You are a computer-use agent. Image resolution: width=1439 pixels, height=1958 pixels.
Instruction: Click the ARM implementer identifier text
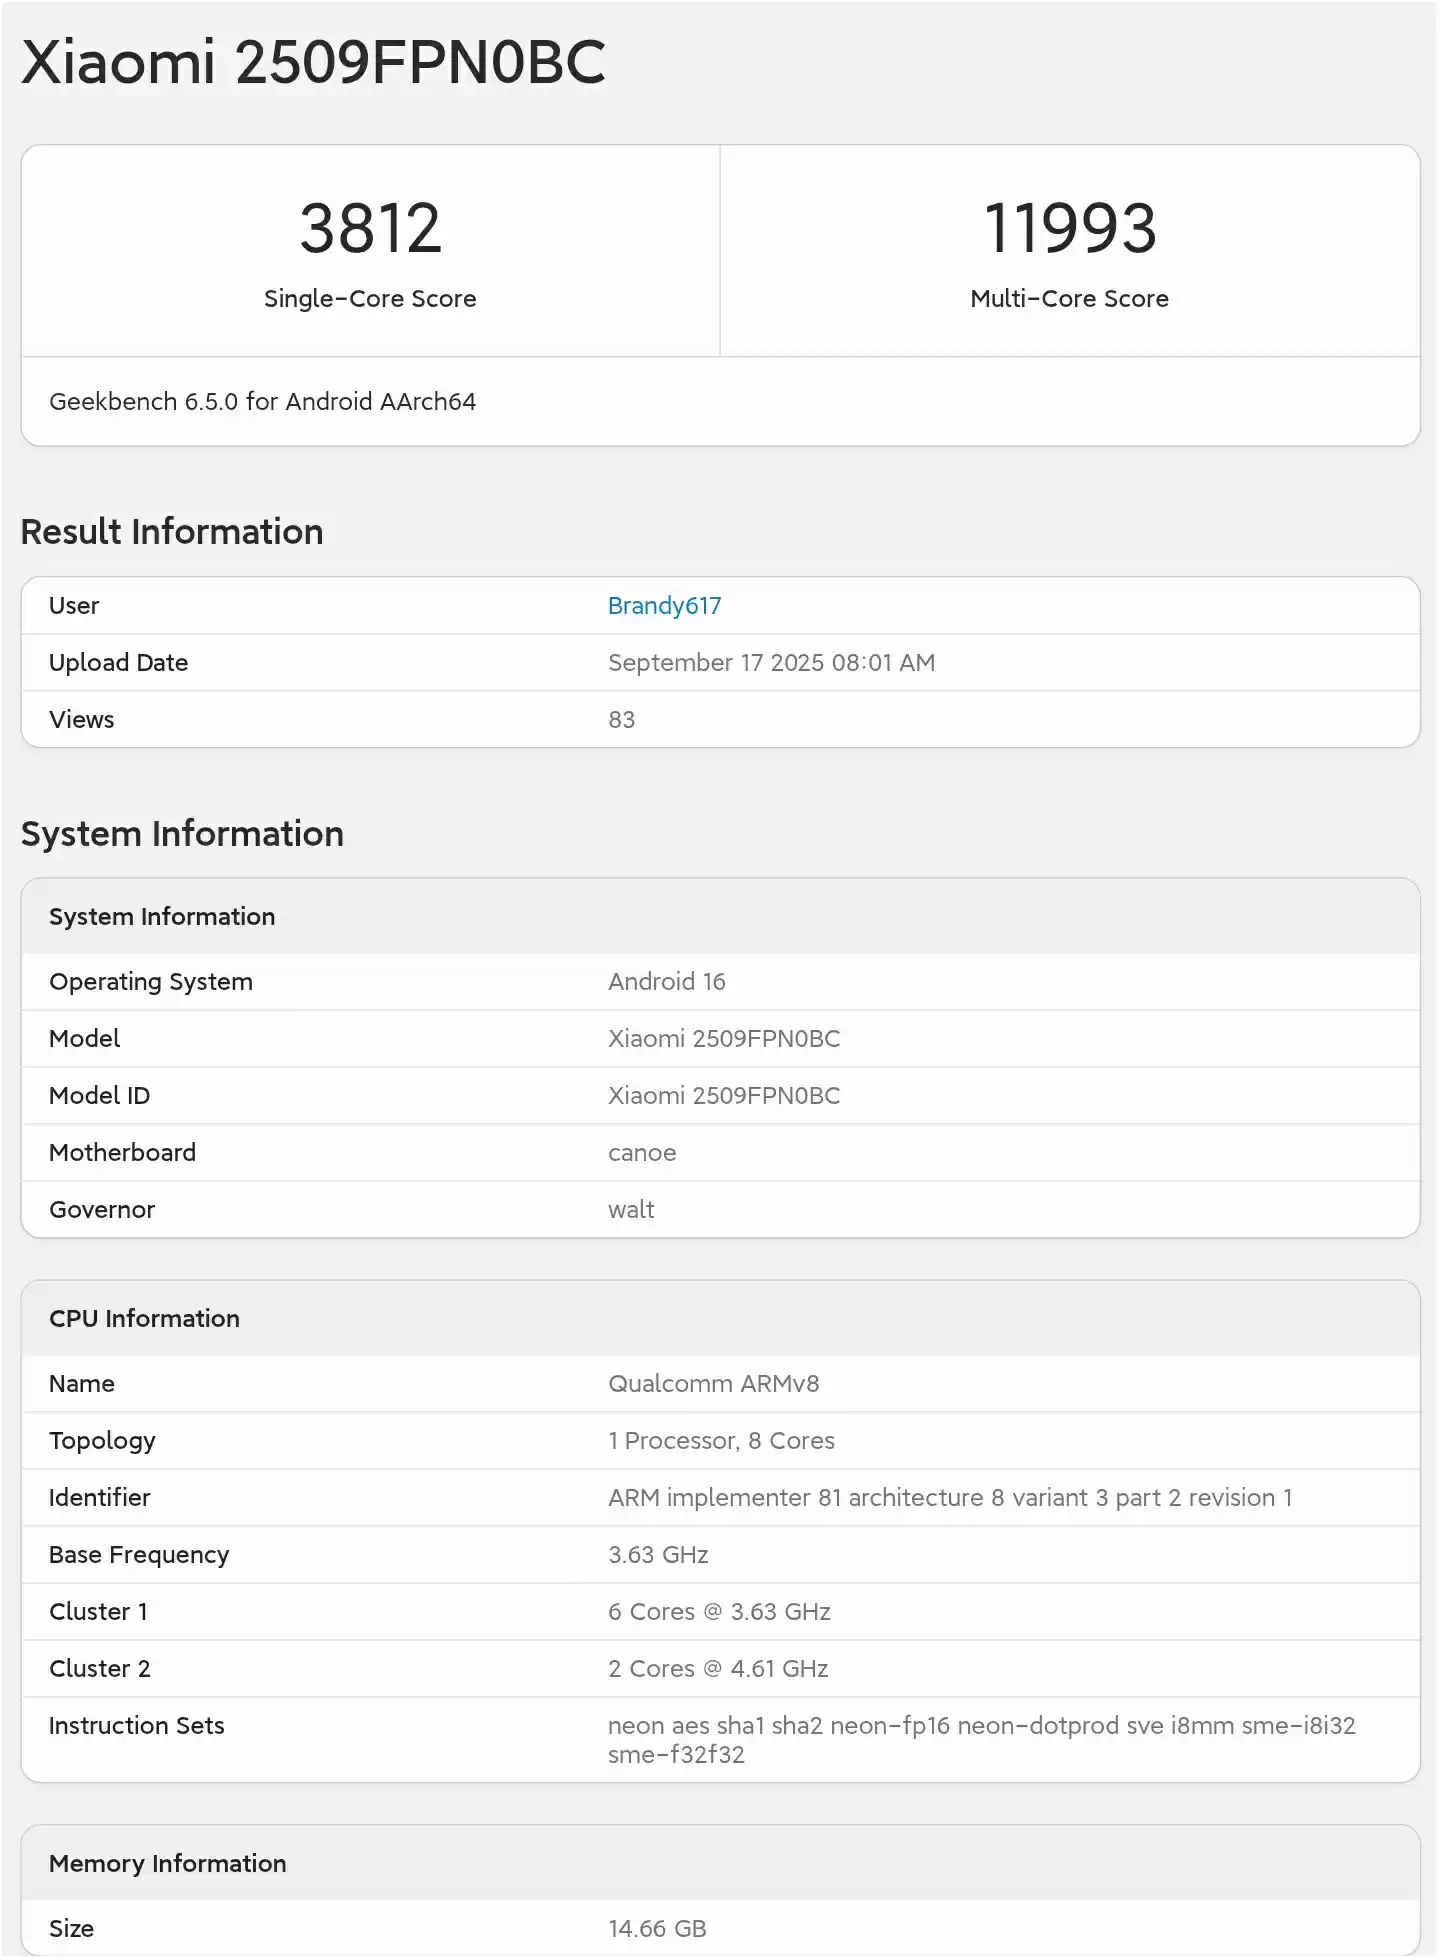949,1498
